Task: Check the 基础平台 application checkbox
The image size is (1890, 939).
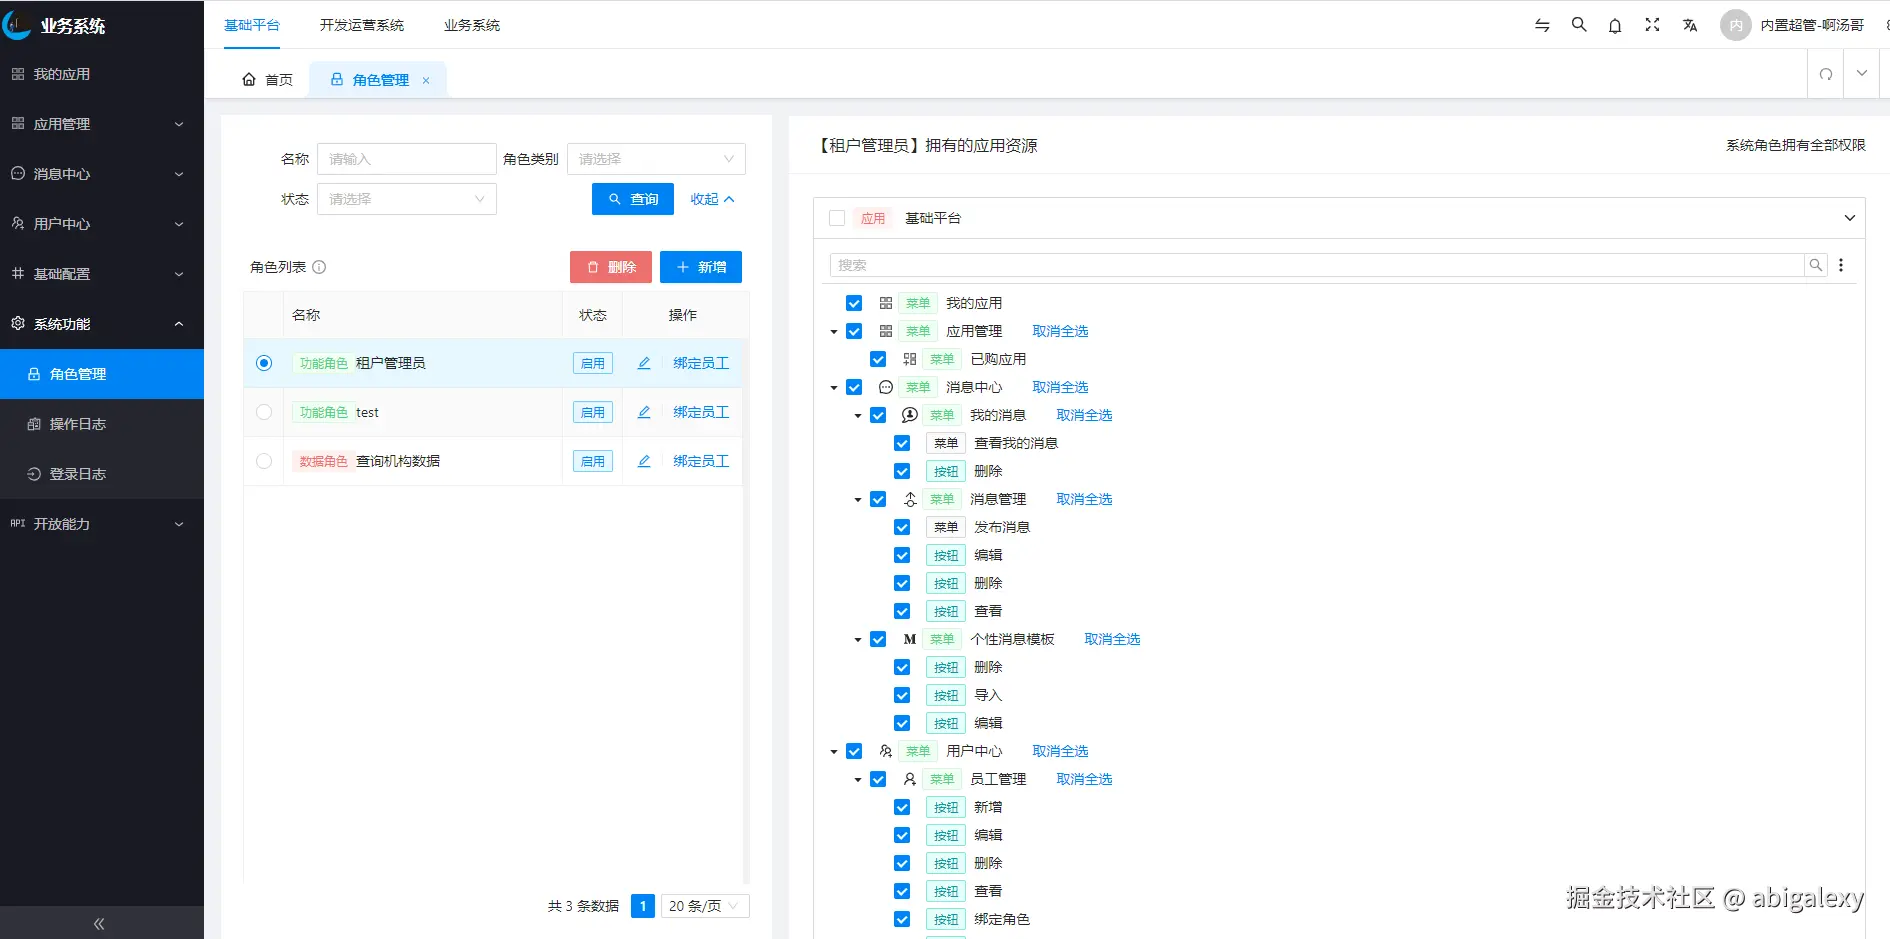Action: click(x=838, y=218)
